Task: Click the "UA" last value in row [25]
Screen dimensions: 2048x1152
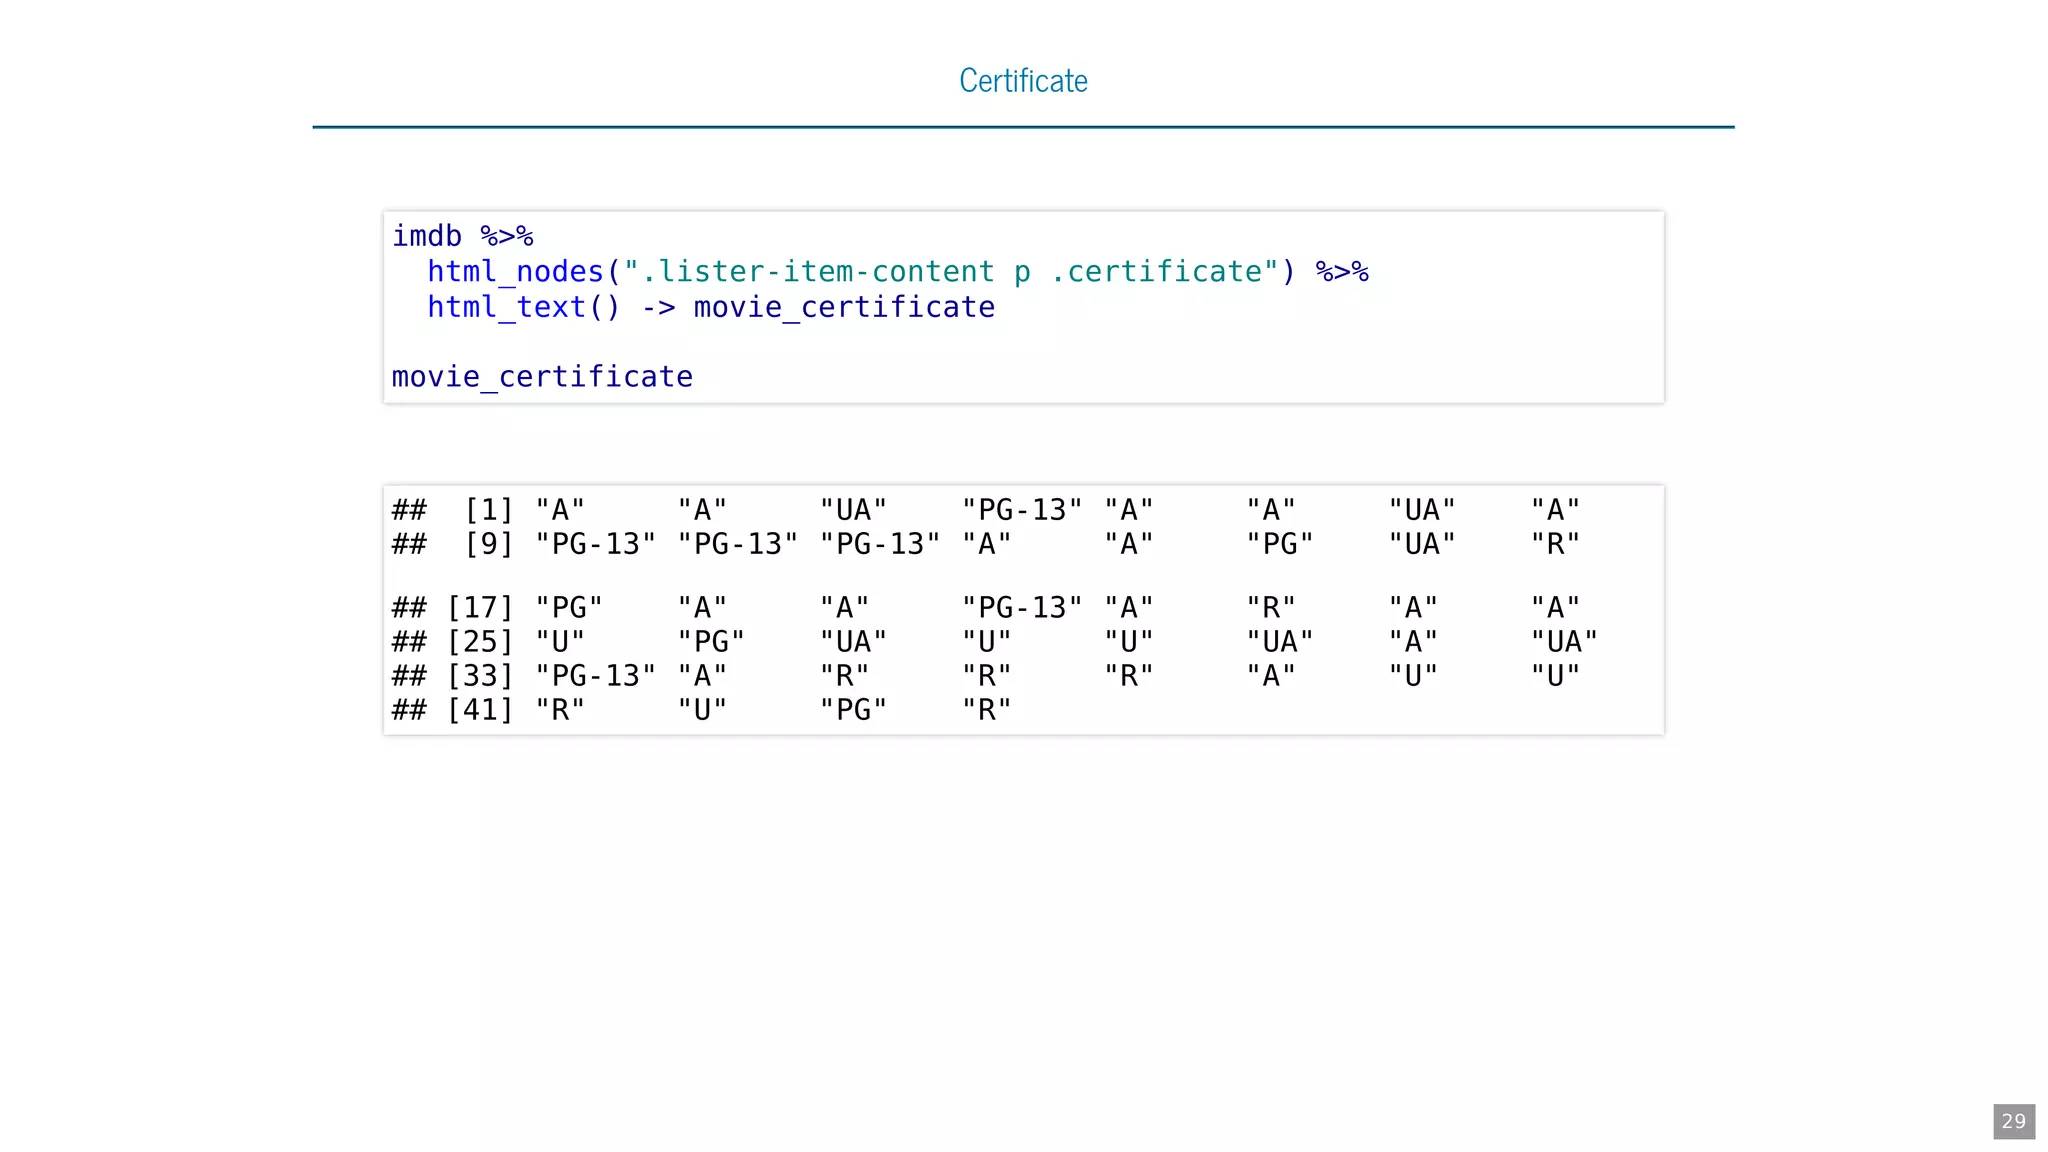Action: pyautogui.click(x=1564, y=642)
